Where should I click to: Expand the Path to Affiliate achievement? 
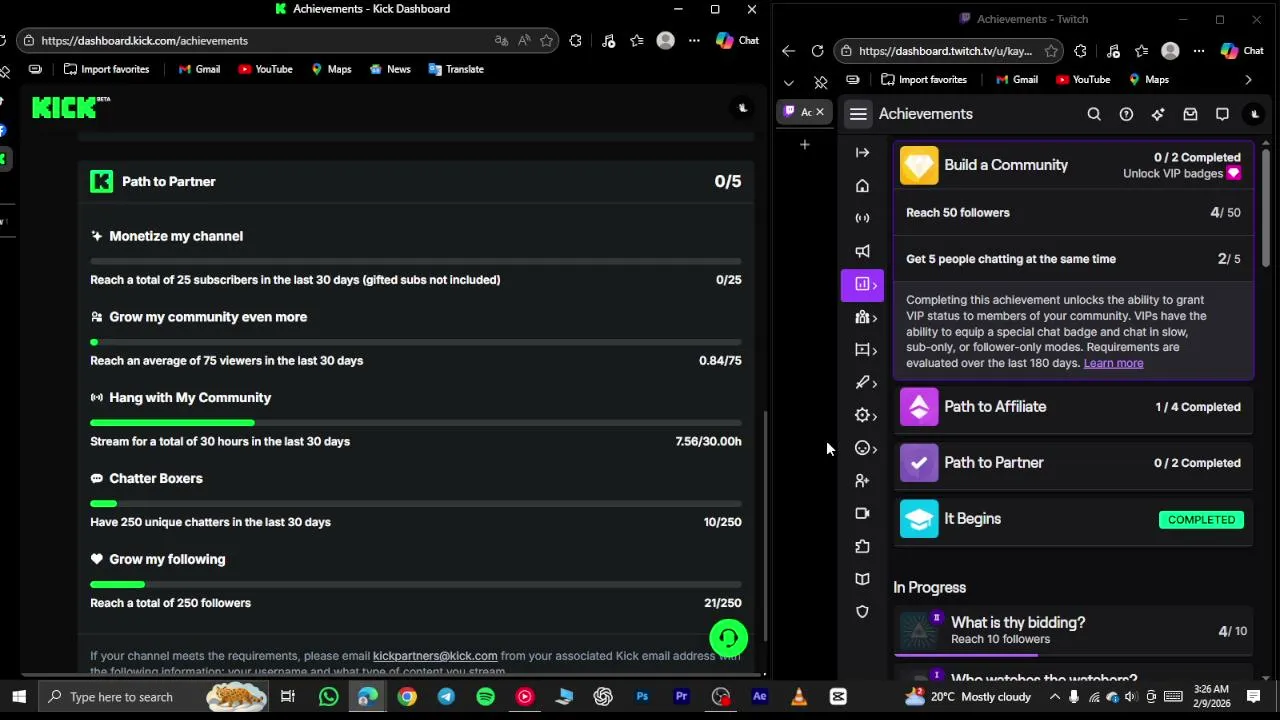tap(1073, 407)
